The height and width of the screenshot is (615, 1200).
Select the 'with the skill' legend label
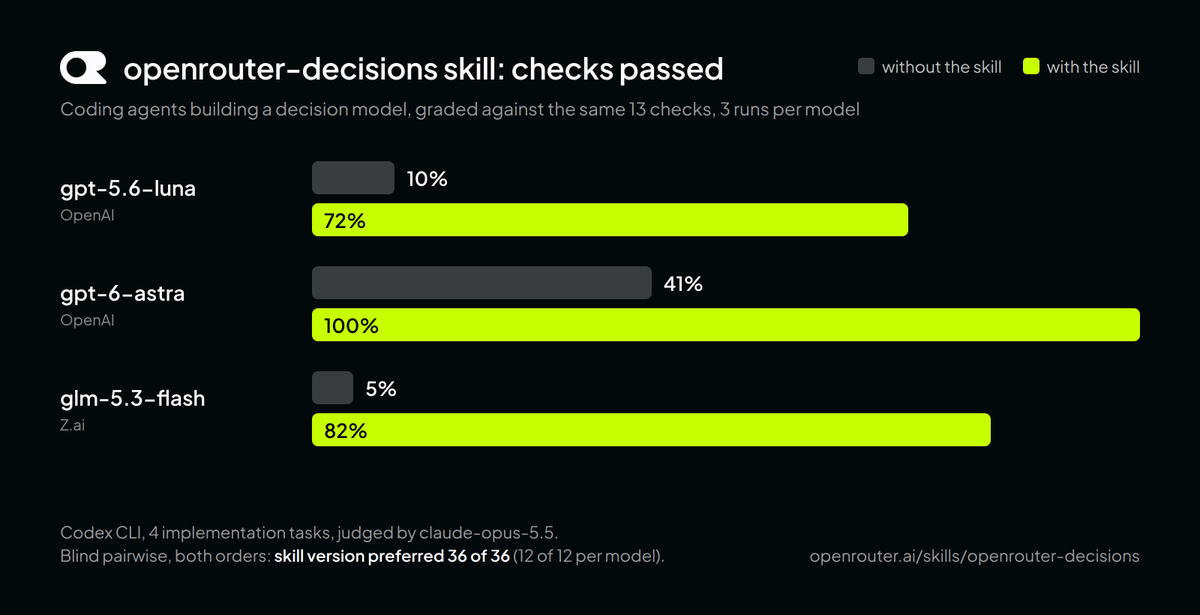1093,67
